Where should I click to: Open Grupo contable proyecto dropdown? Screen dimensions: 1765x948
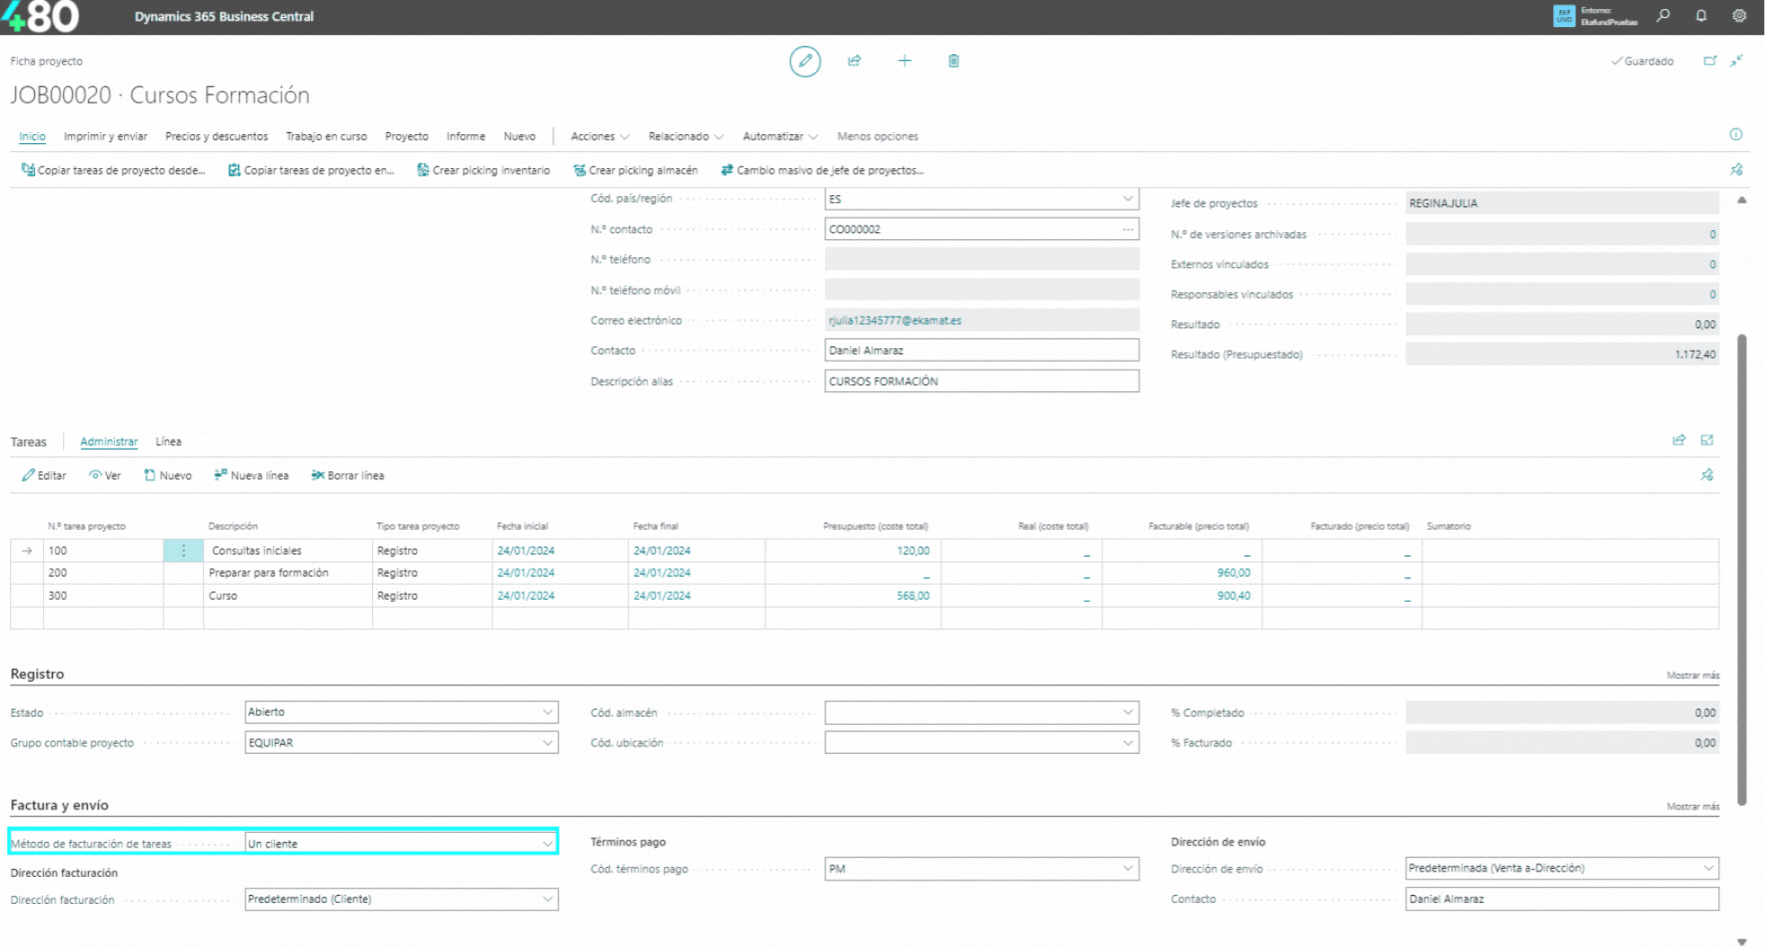pyautogui.click(x=547, y=743)
